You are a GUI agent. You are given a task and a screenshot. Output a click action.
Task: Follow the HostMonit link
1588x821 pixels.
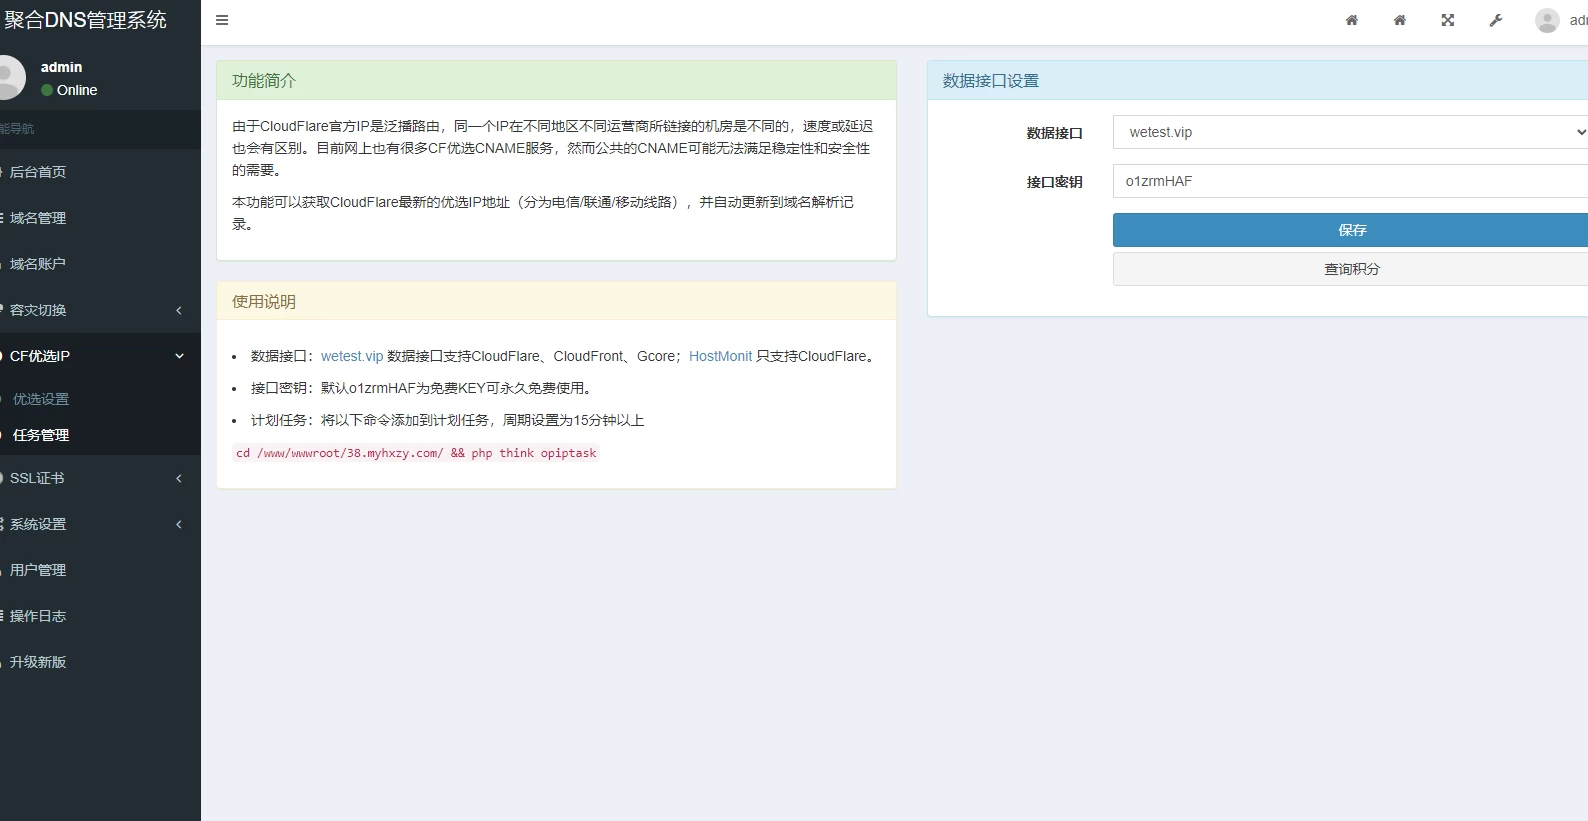pos(720,356)
